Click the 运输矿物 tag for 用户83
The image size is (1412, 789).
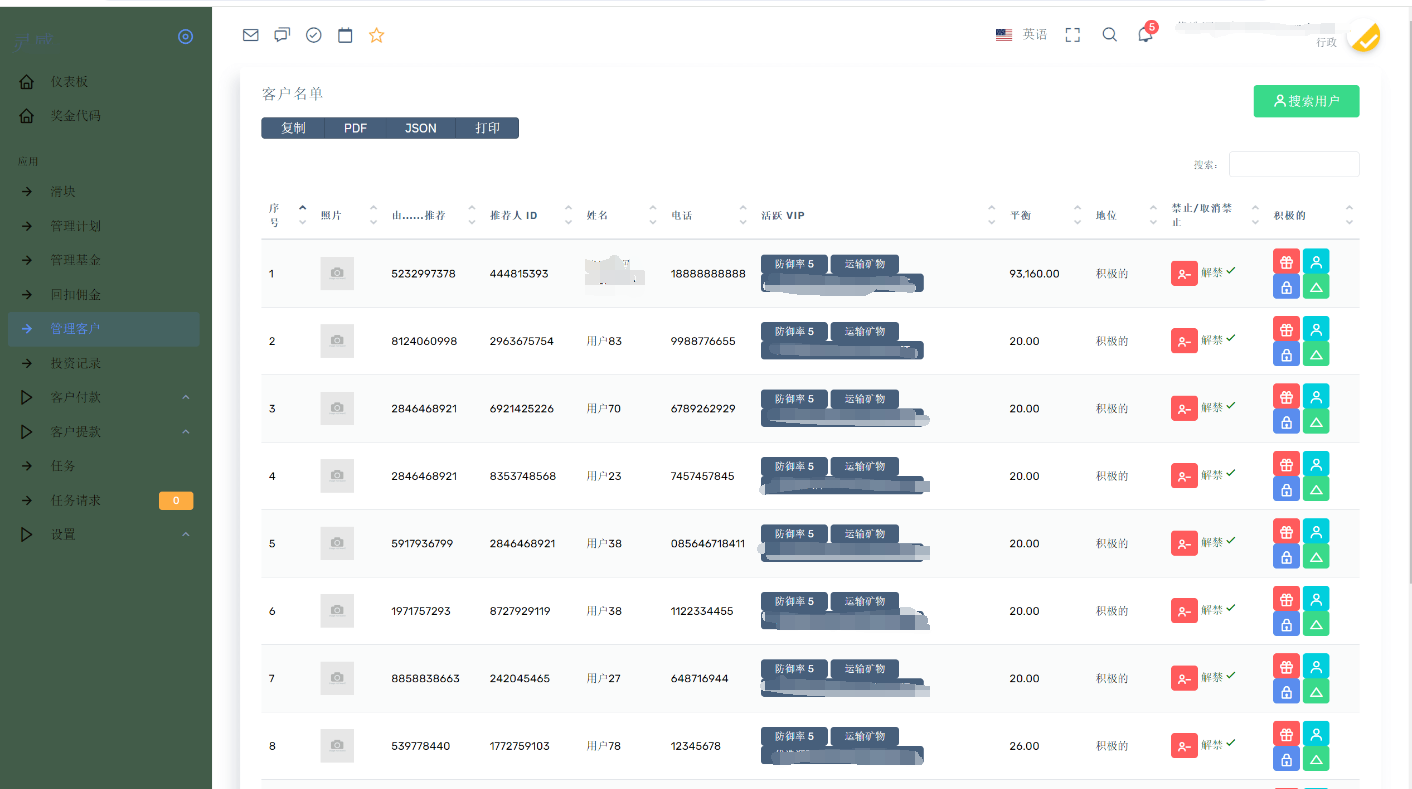(x=865, y=331)
